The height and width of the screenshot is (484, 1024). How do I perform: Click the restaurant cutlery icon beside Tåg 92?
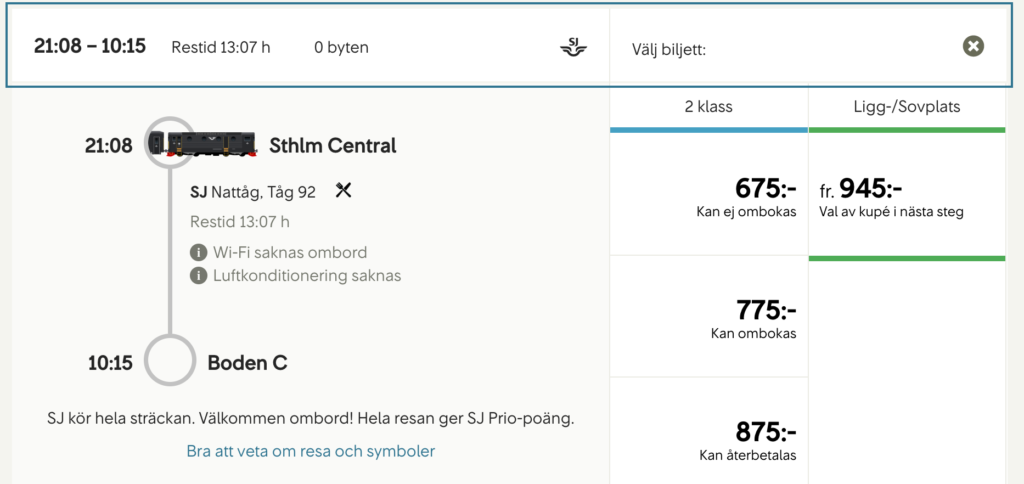tap(344, 190)
